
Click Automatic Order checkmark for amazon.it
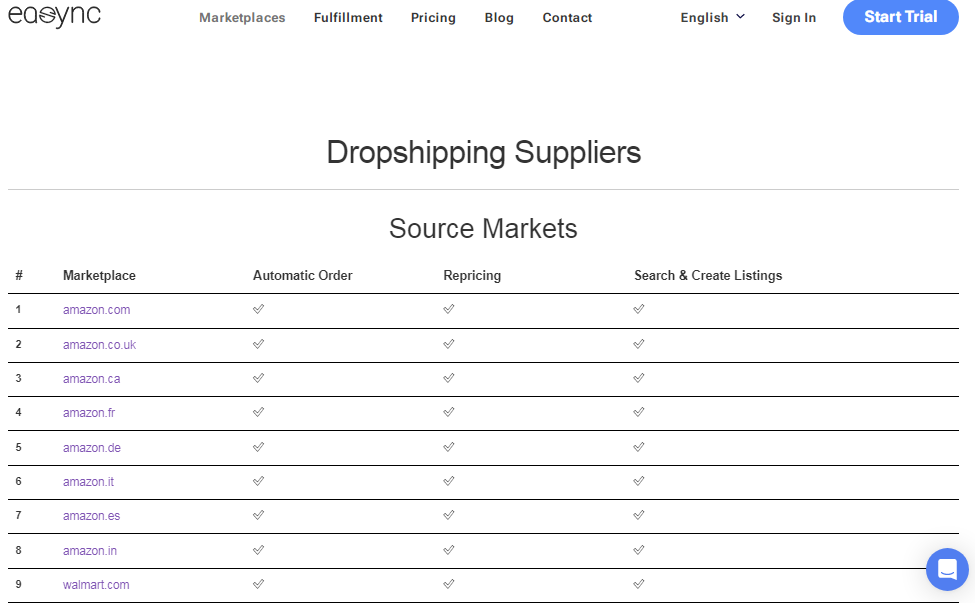pos(259,481)
